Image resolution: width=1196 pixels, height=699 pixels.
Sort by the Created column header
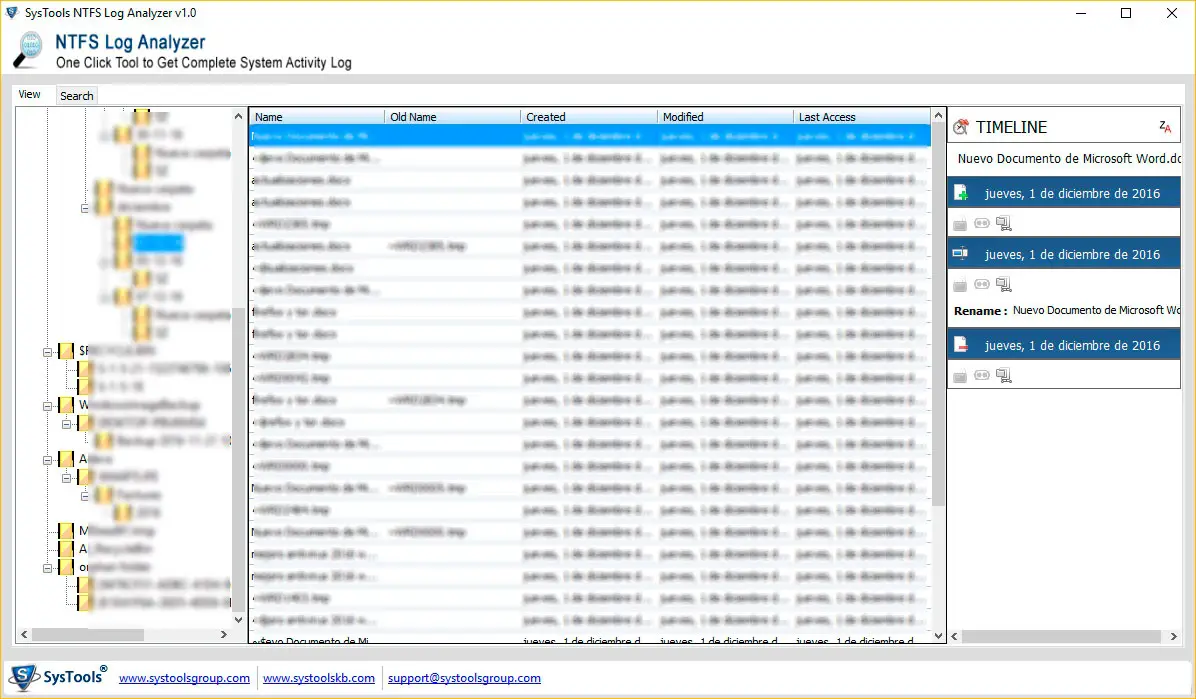(x=589, y=117)
